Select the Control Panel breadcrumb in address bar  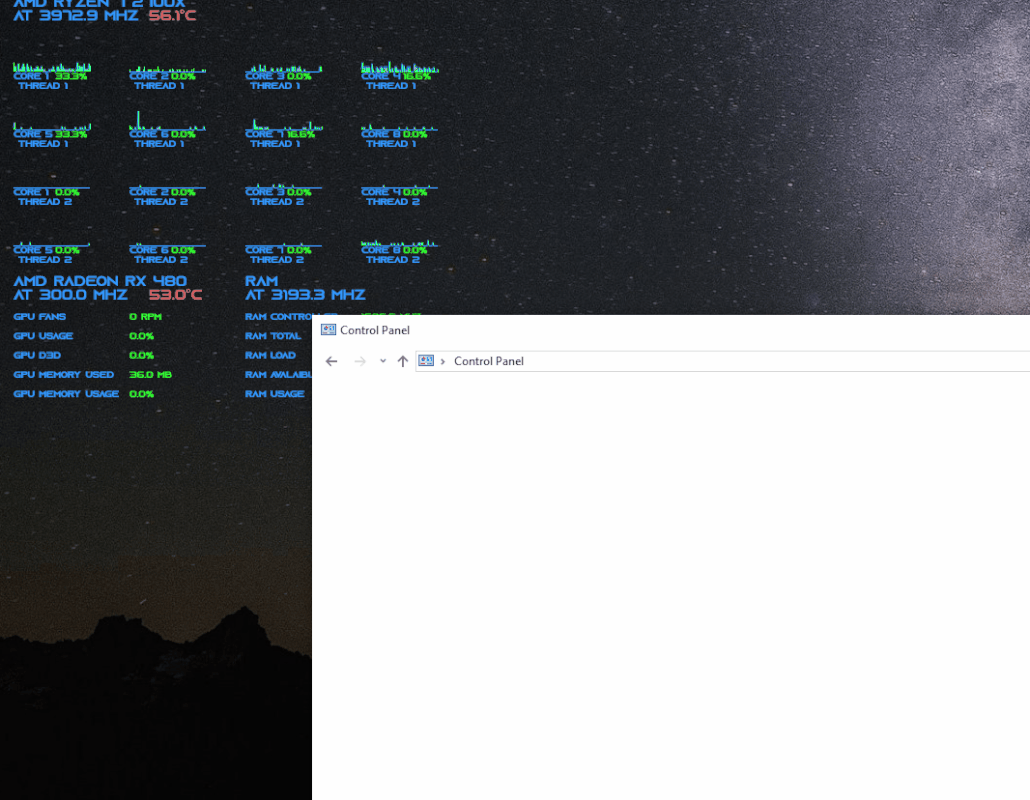tap(488, 361)
